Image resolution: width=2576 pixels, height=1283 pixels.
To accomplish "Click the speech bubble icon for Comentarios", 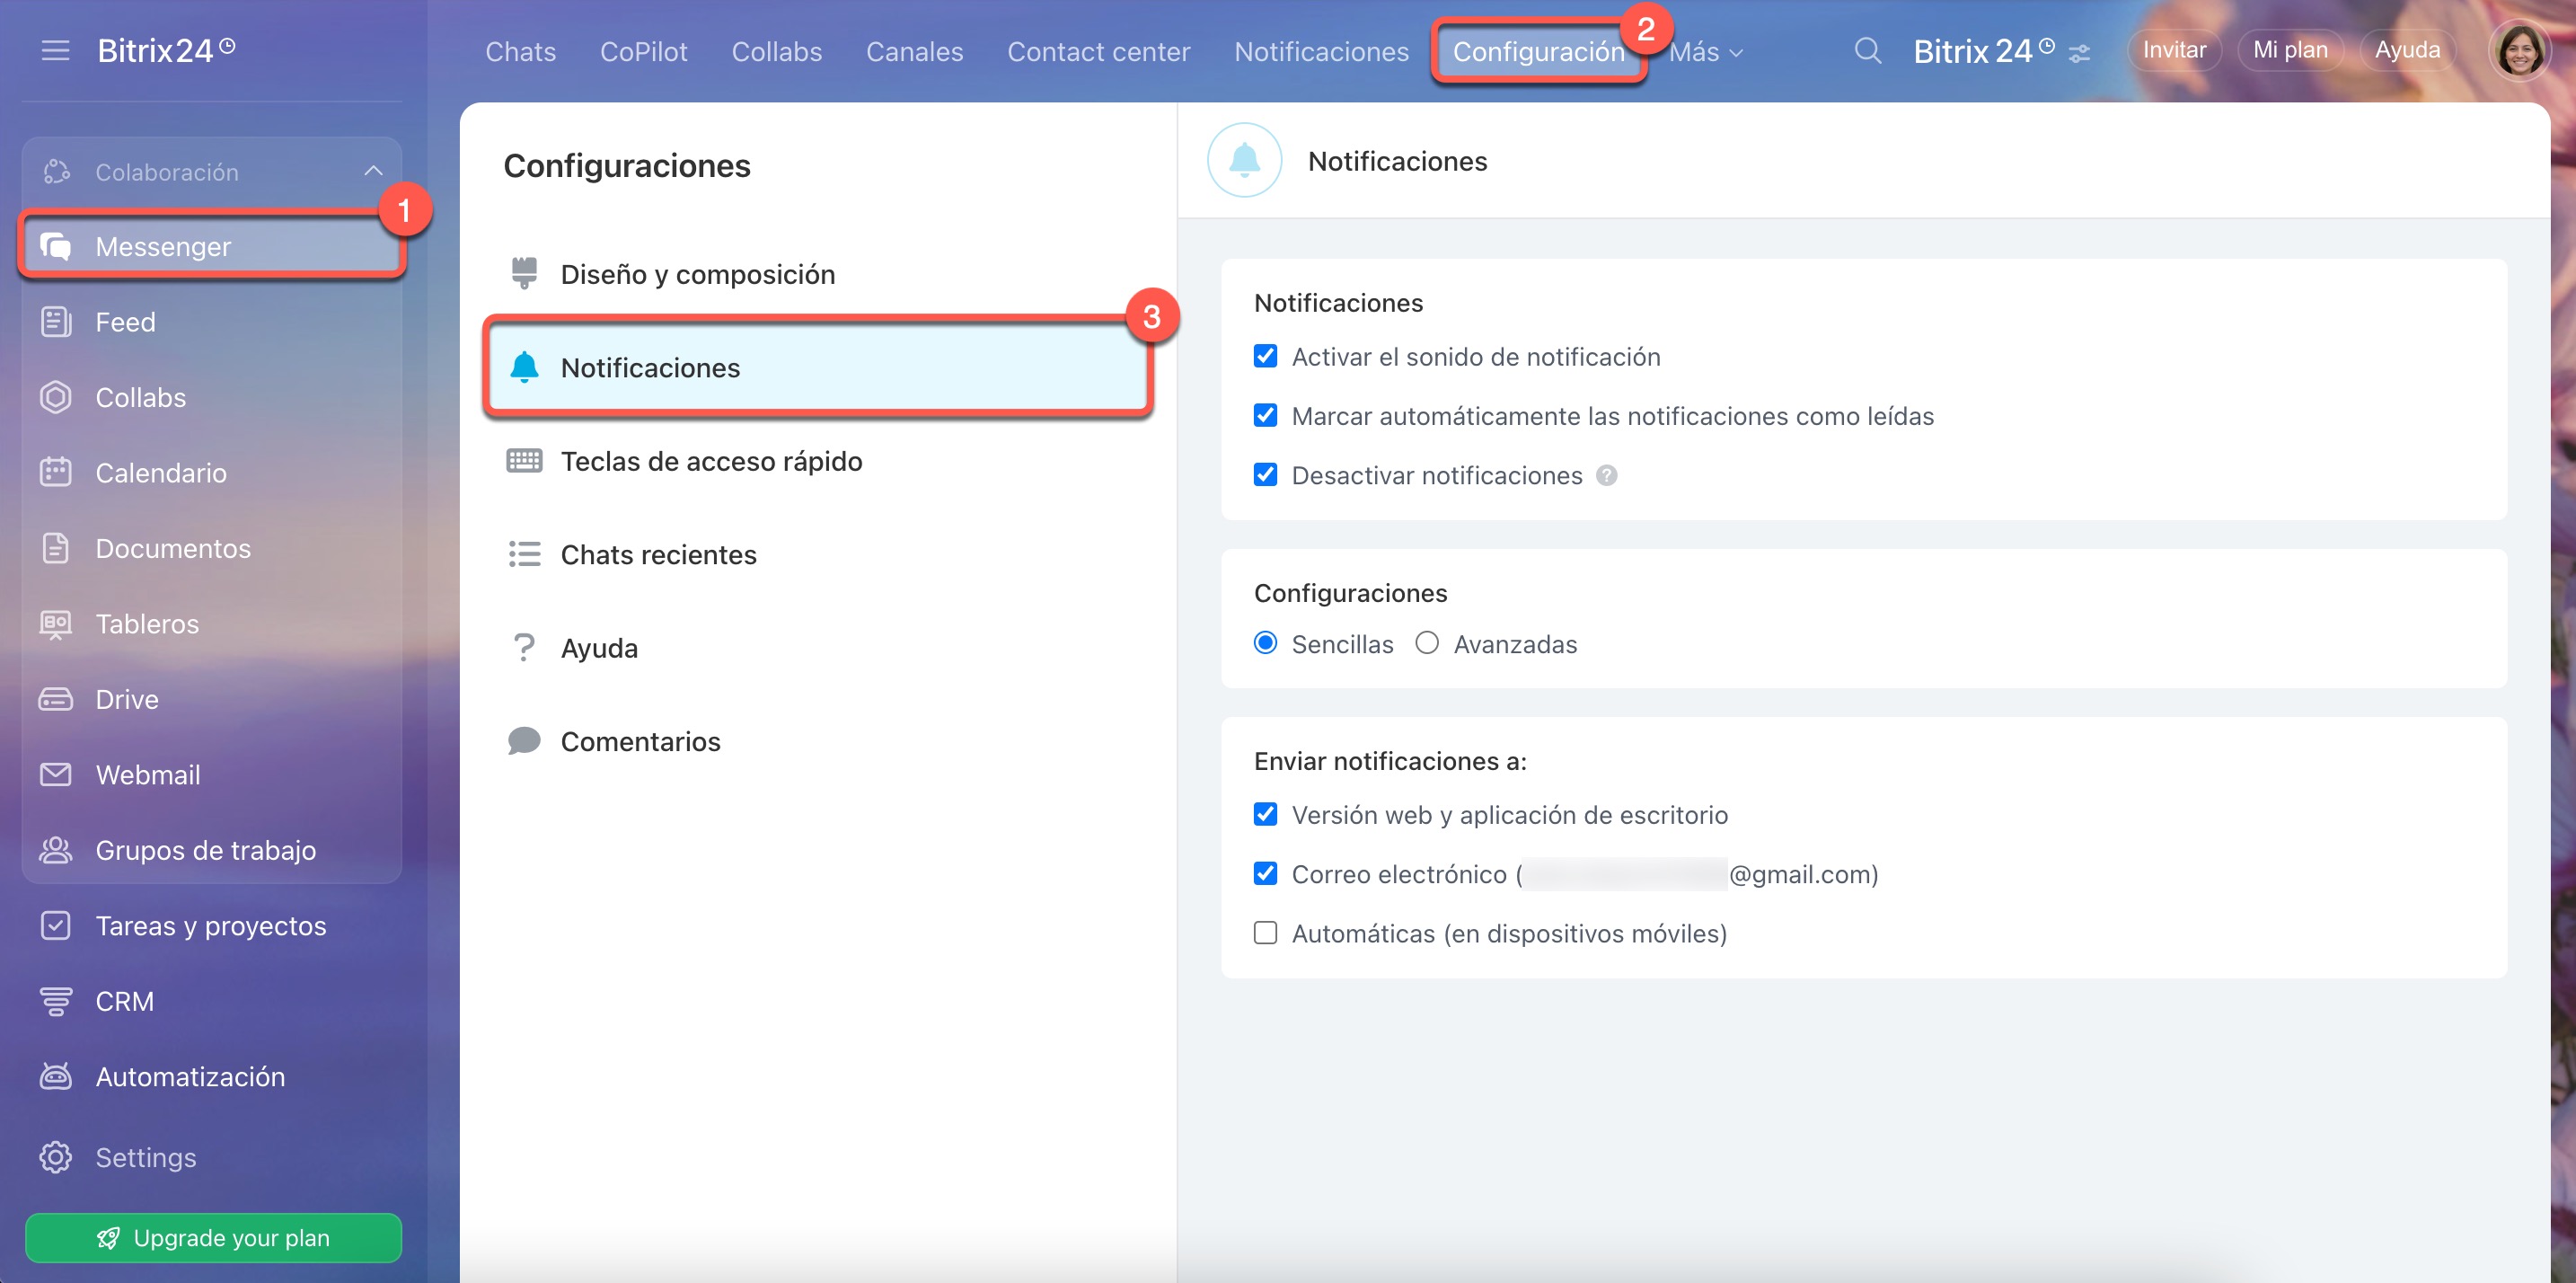I will tap(524, 741).
